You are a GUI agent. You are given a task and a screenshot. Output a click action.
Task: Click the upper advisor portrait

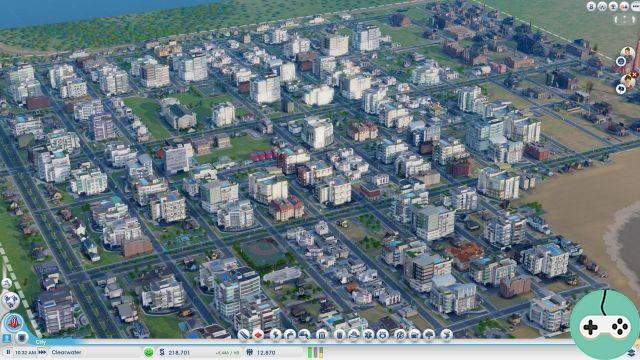pyautogui.click(x=628, y=53)
